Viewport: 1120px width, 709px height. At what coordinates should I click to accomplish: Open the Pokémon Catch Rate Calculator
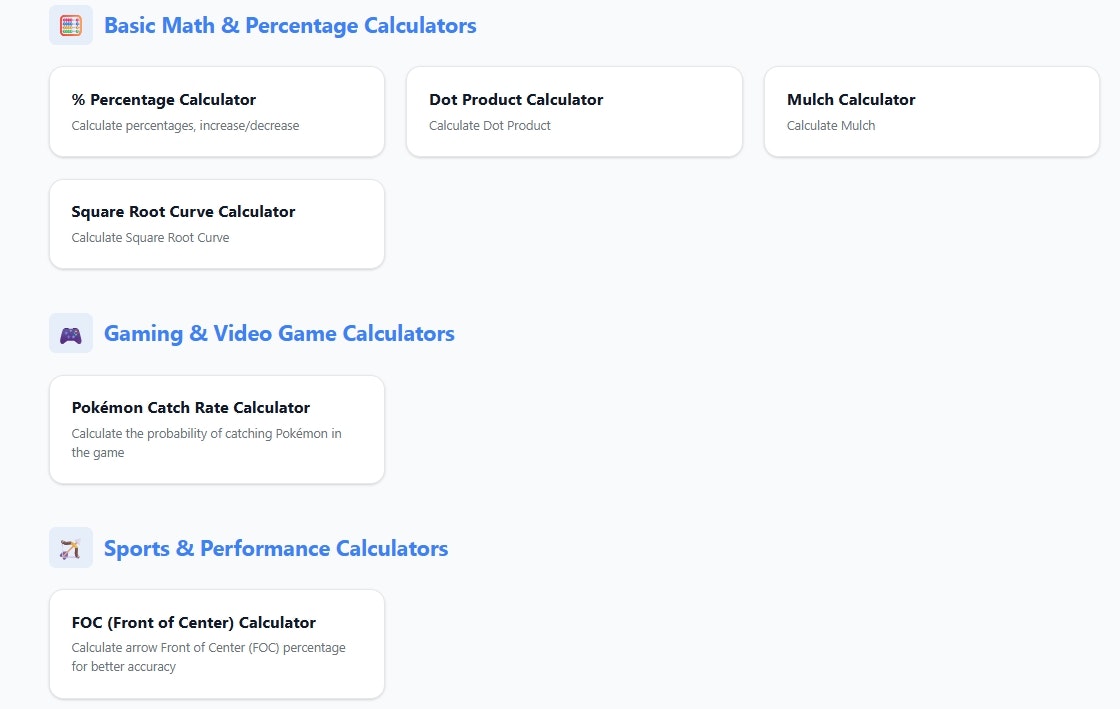click(x=190, y=407)
